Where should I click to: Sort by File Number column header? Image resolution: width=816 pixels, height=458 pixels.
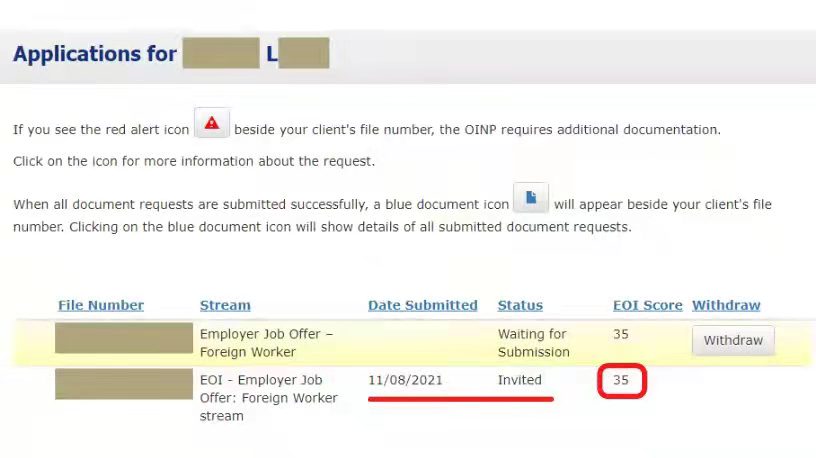click(x=101, y=305)
